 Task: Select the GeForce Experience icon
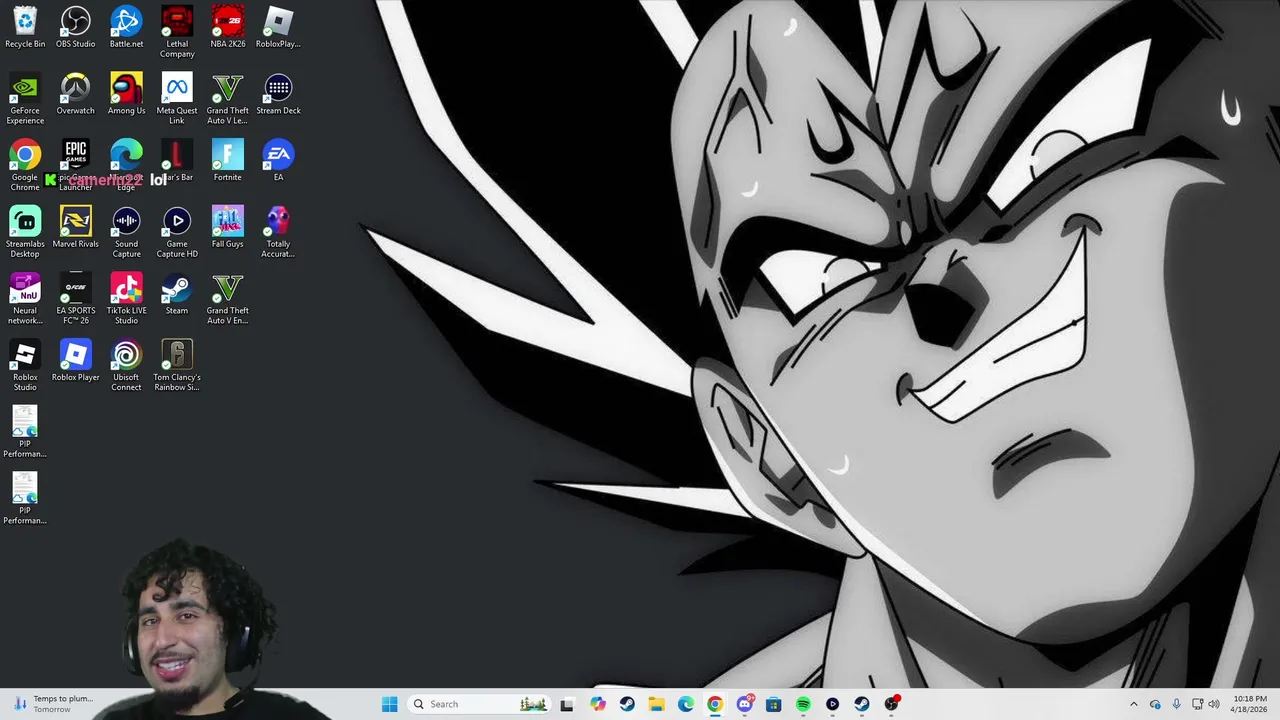25,99
